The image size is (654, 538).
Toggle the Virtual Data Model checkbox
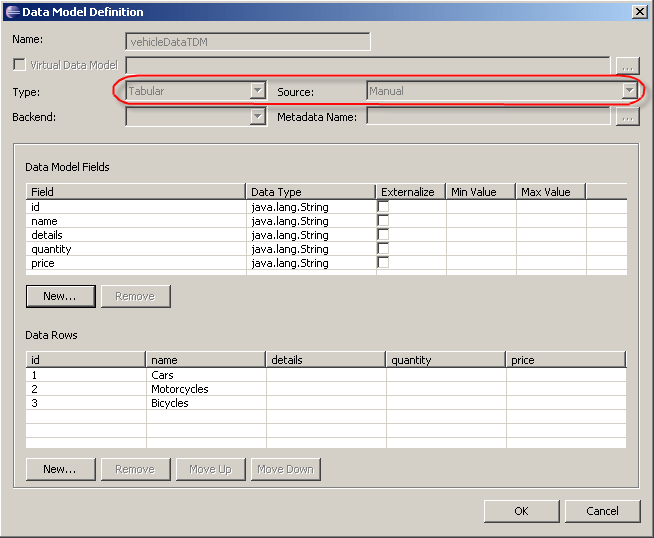19,65
